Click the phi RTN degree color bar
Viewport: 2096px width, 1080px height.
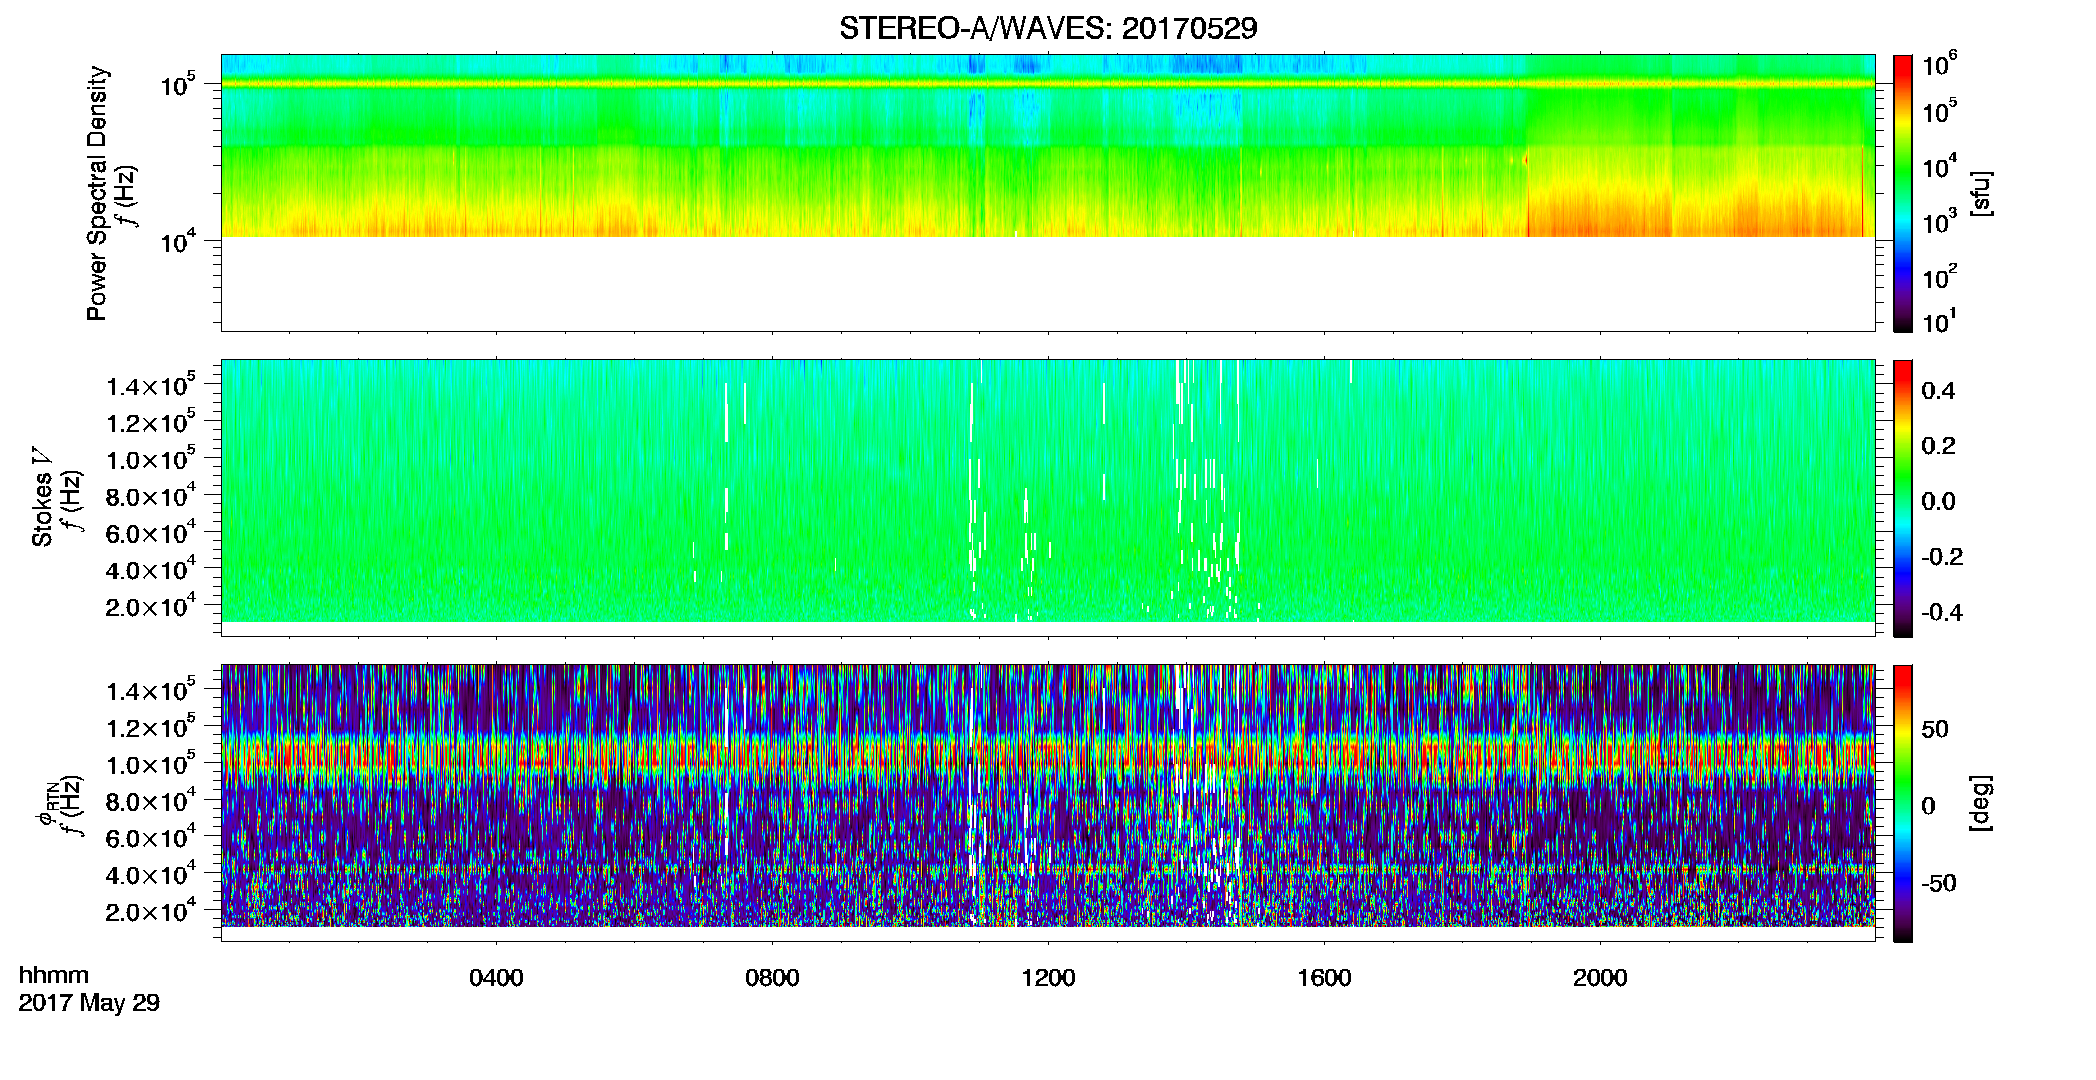coord(1902,803)
